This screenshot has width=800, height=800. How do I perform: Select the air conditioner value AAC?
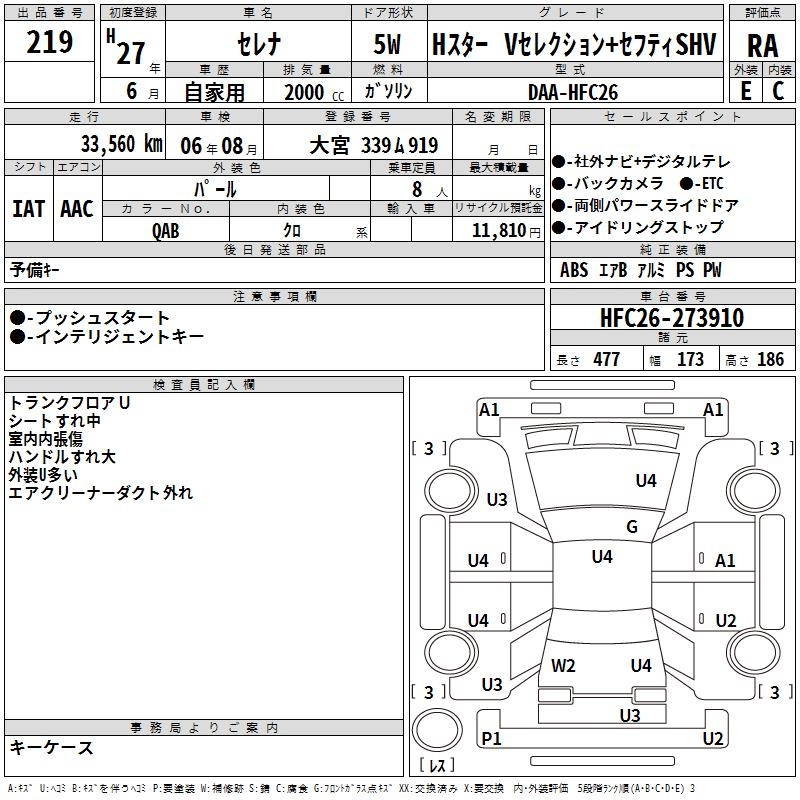pos(77,209)
